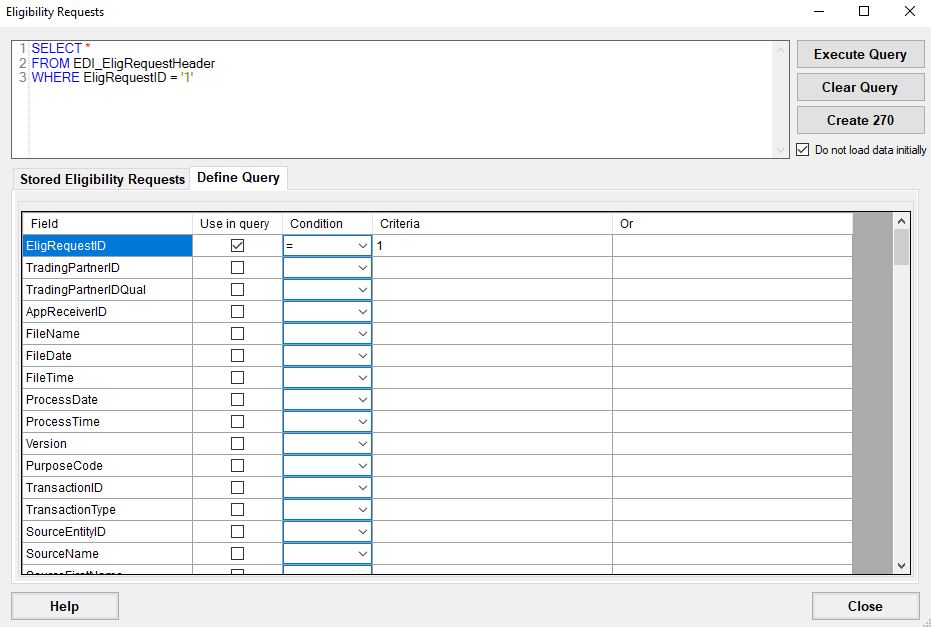Click Or cell for EligRequestID
931x627 pixels.
pos(732,246)
